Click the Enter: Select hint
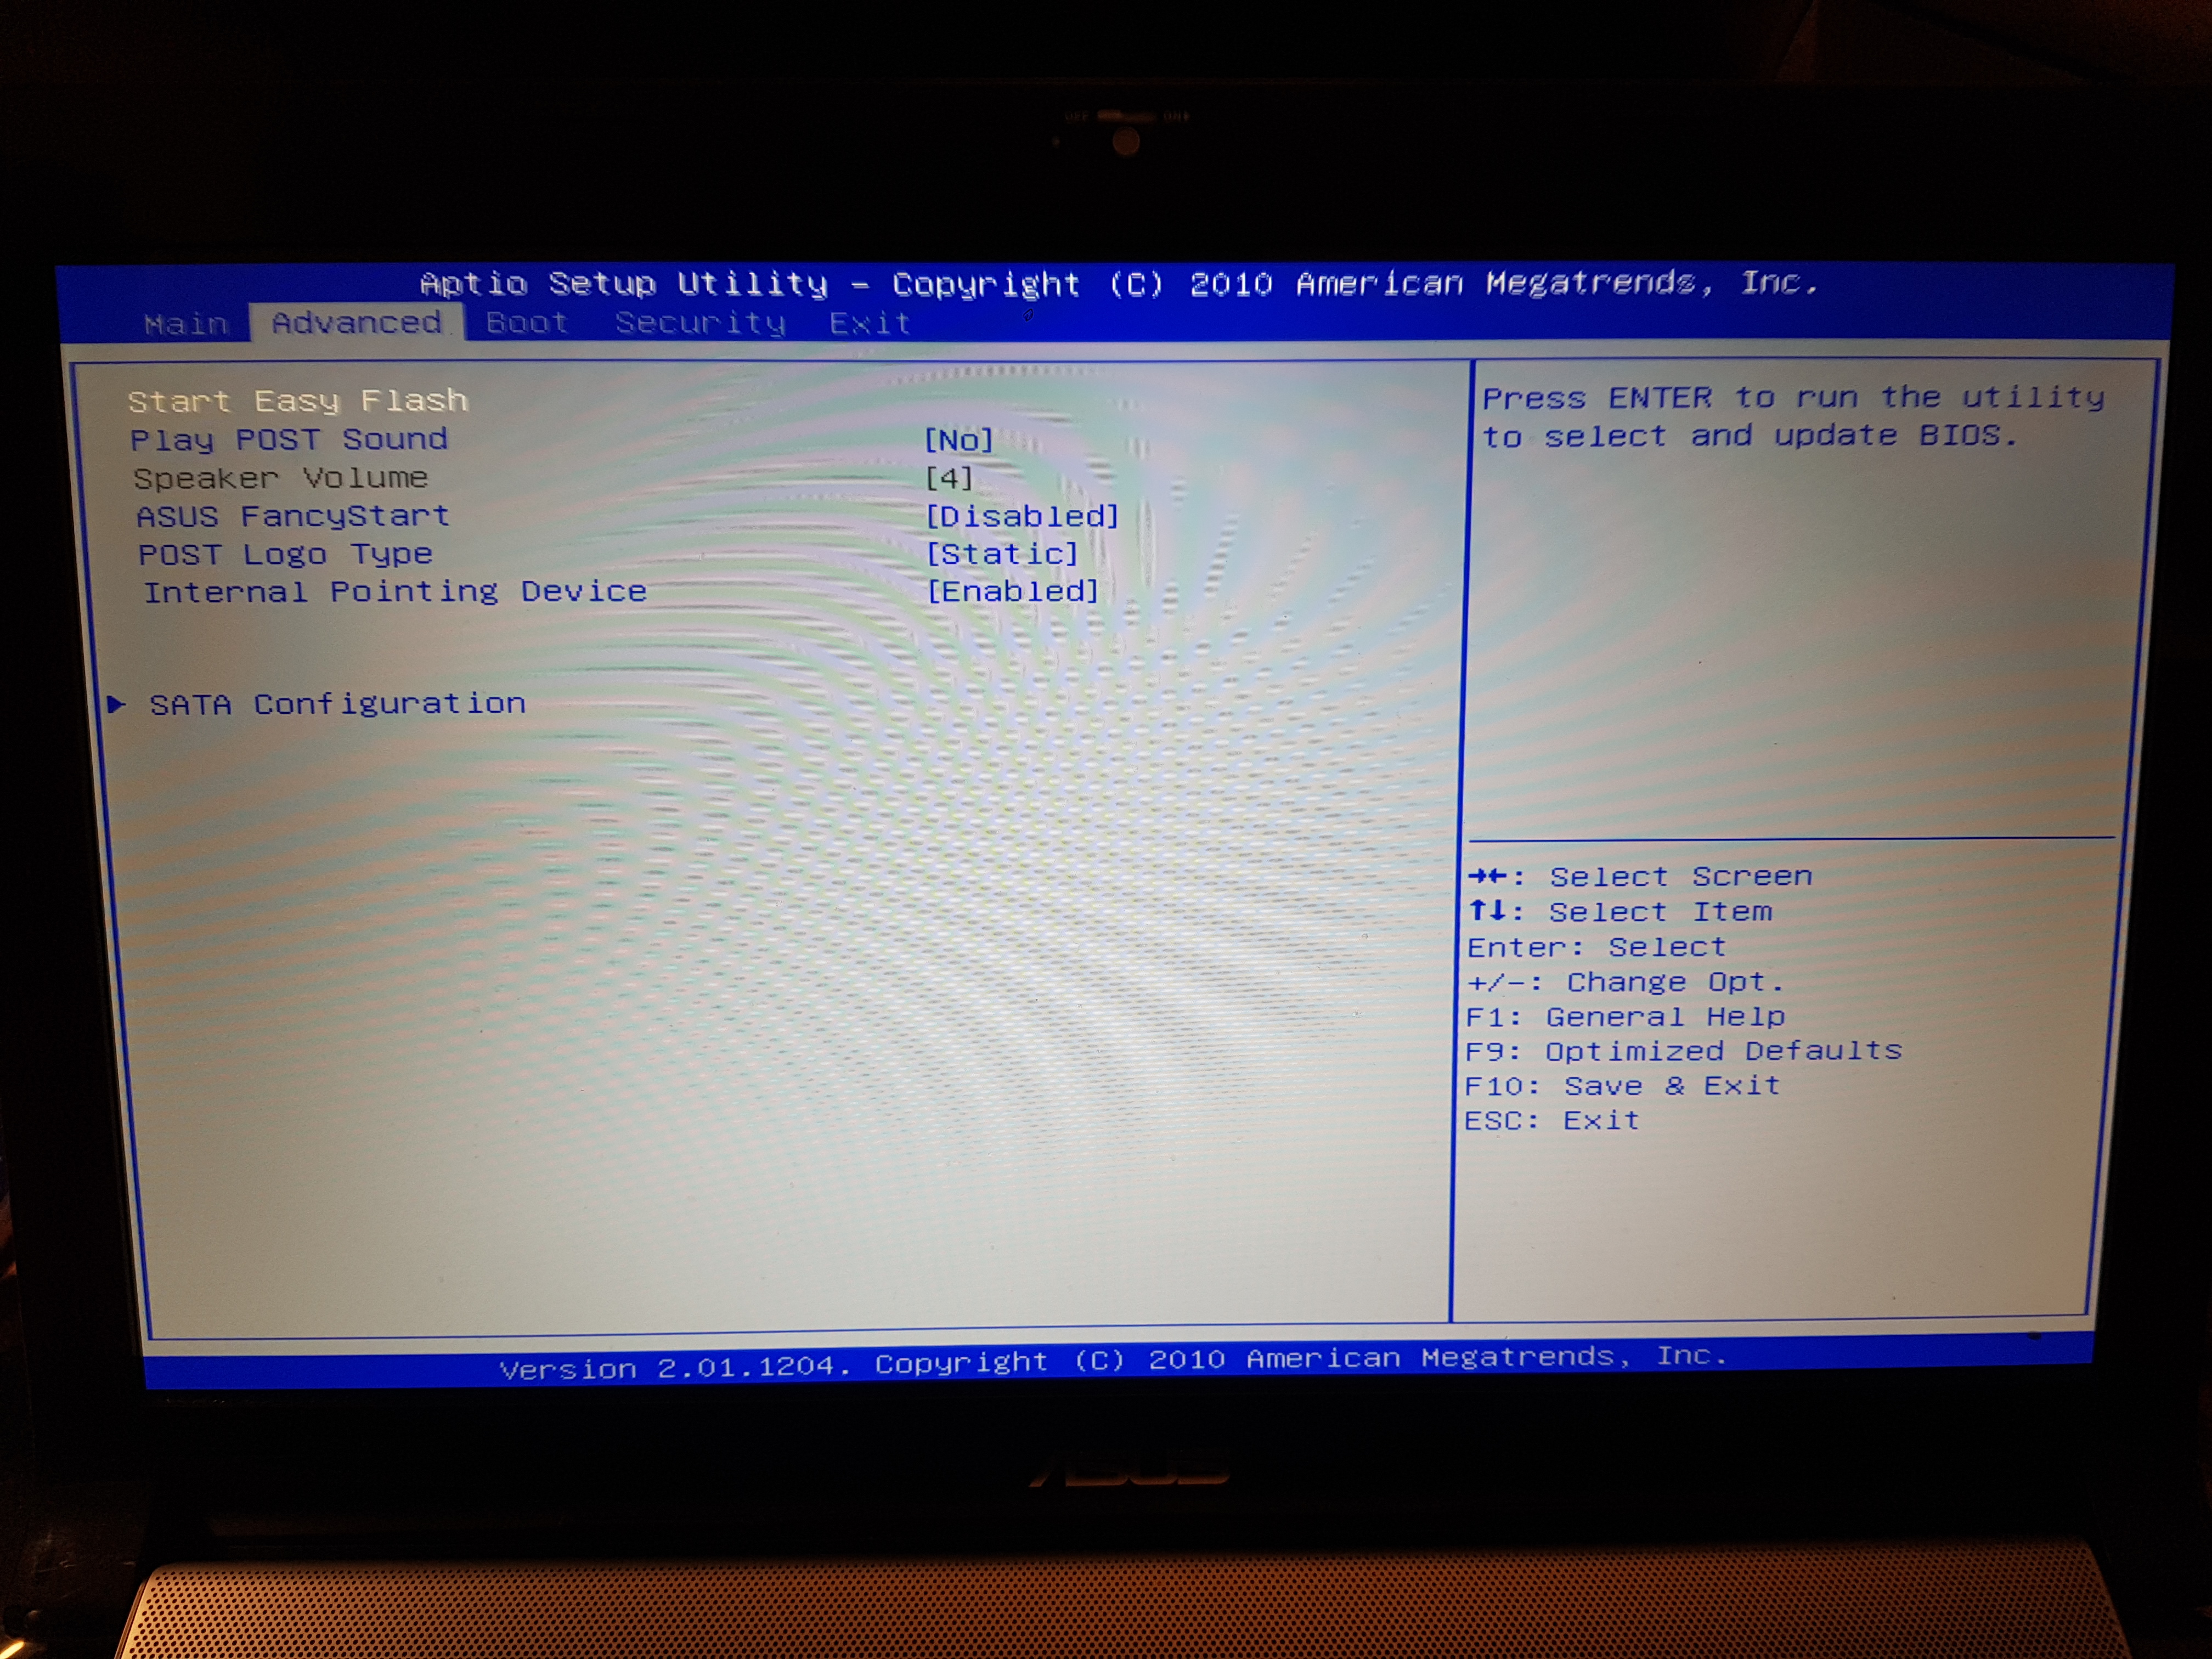 [1597, 947]
